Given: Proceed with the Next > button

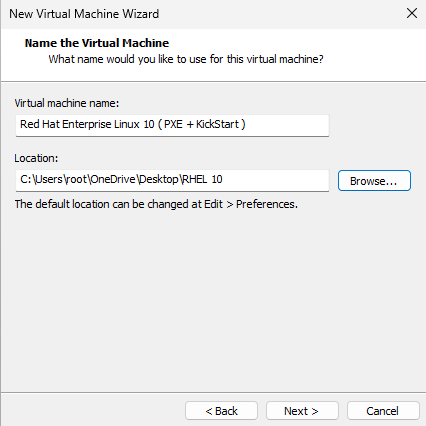Looking at the screenshot, I should (x=302, y=411).
